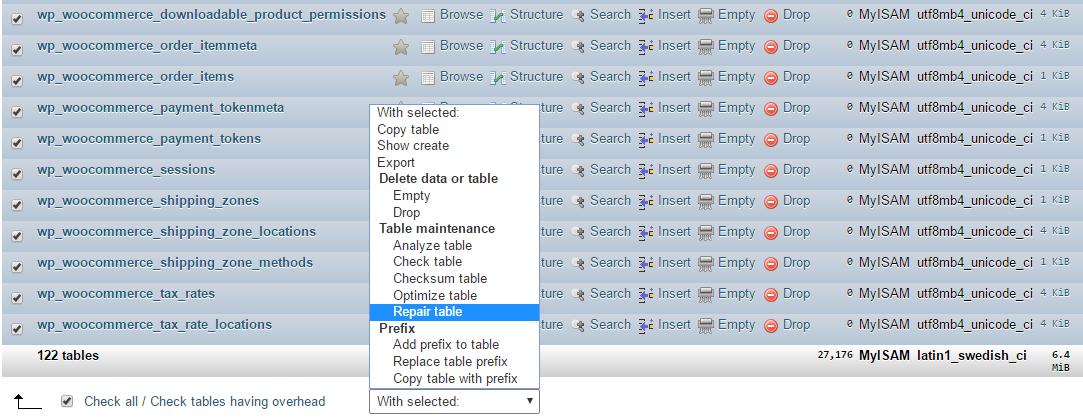Click the up arrow beside Check all
Viewport: 1083px width, 419px height.
click(x=28, y=401)
